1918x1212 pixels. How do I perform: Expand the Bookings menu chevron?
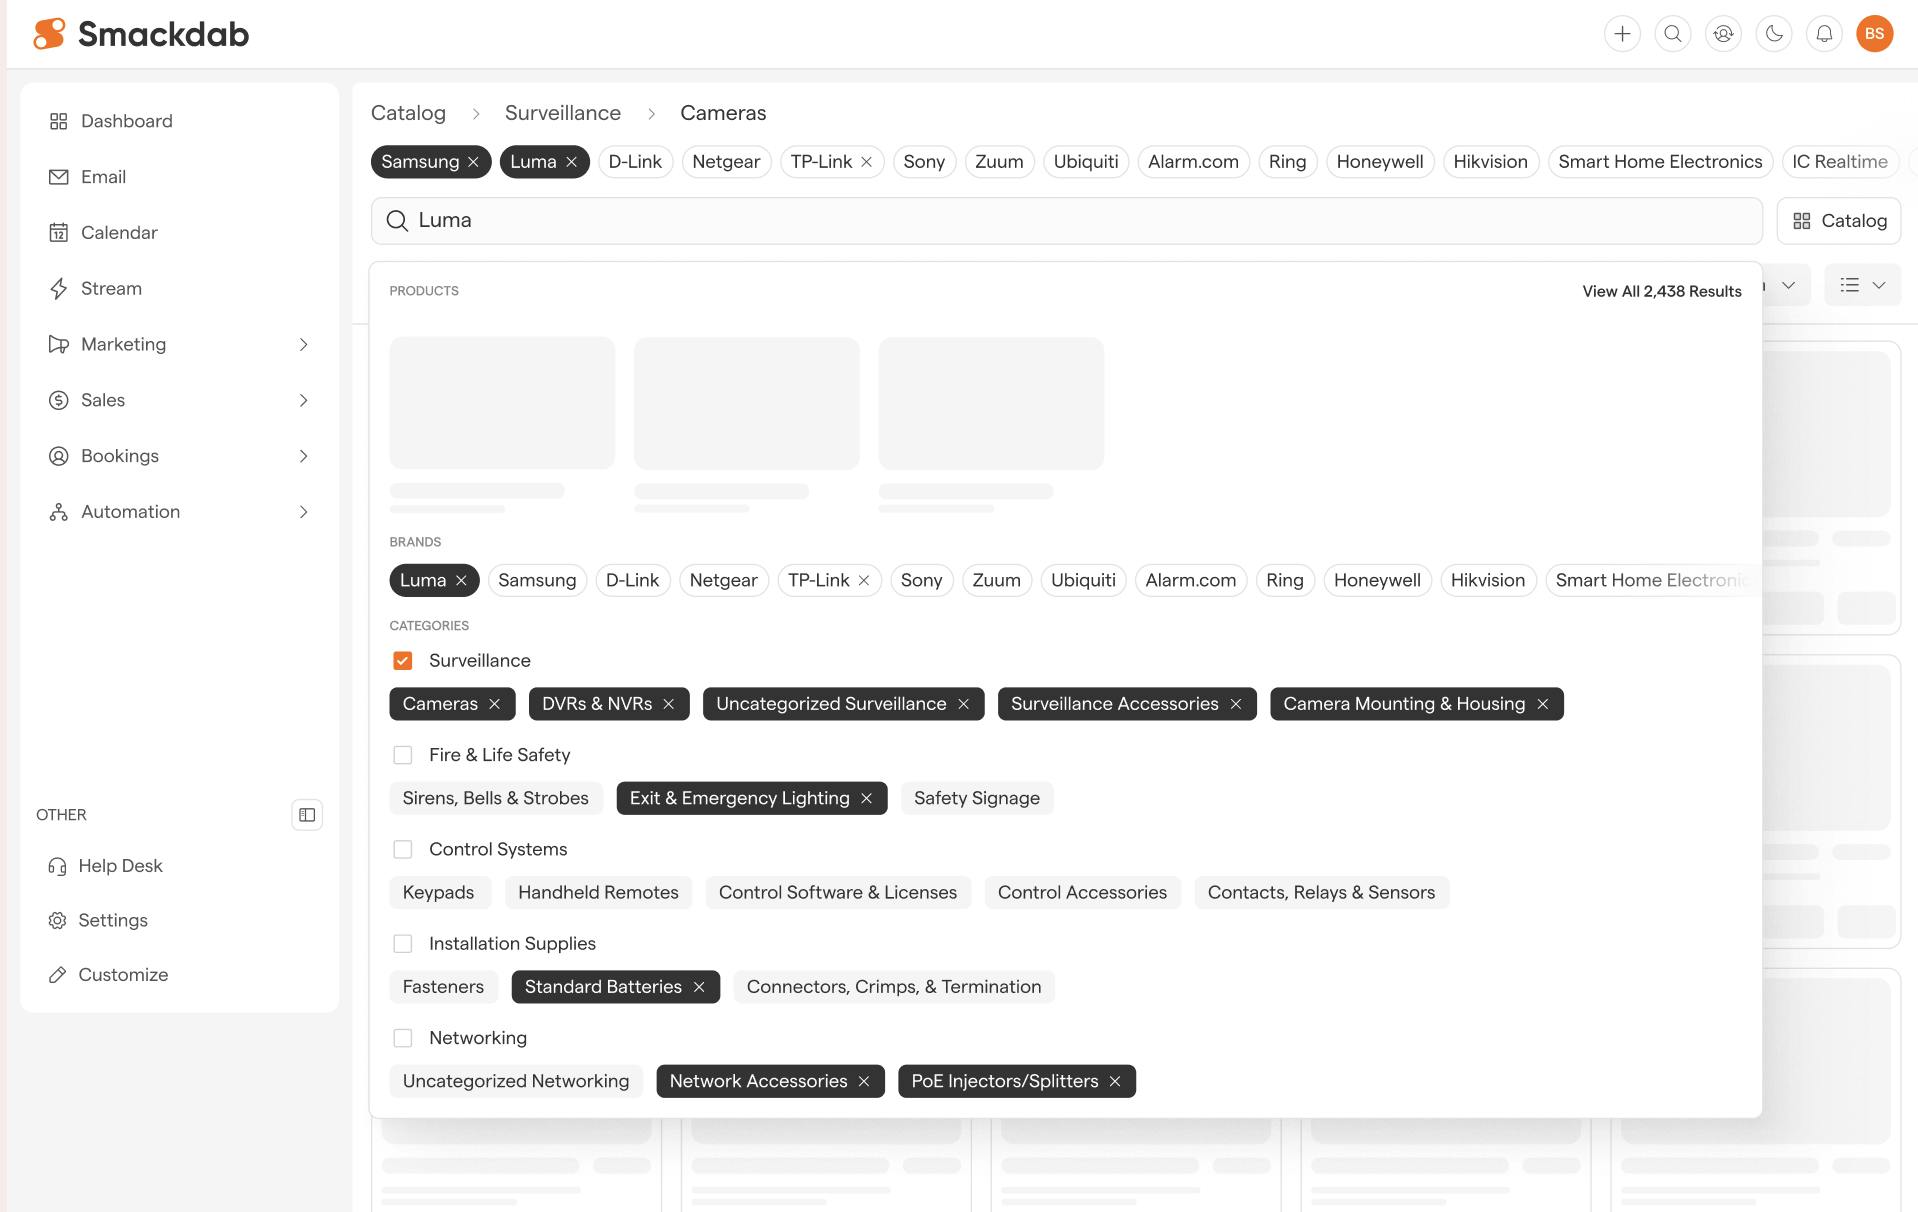[x=304, y=456]
